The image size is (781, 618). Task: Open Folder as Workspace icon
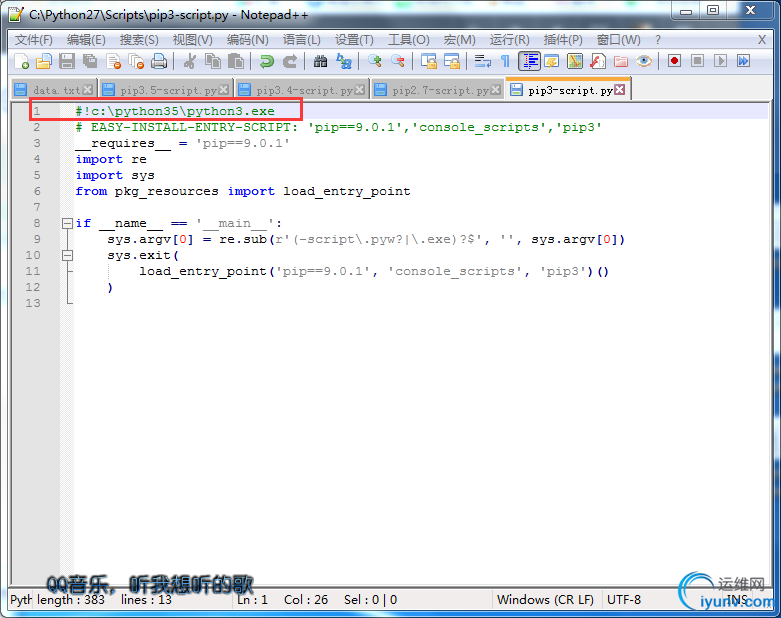621,61
